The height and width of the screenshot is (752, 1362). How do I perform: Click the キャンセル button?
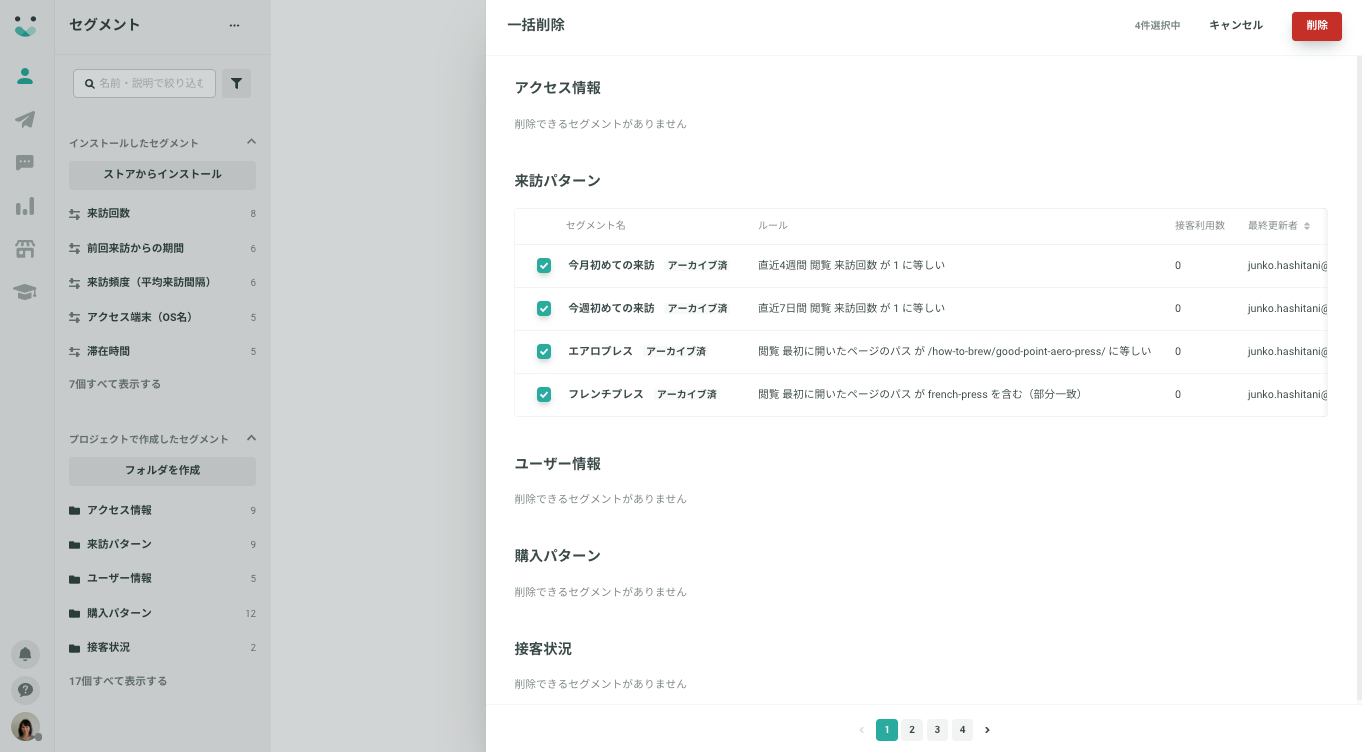(x=1236, y=26)
